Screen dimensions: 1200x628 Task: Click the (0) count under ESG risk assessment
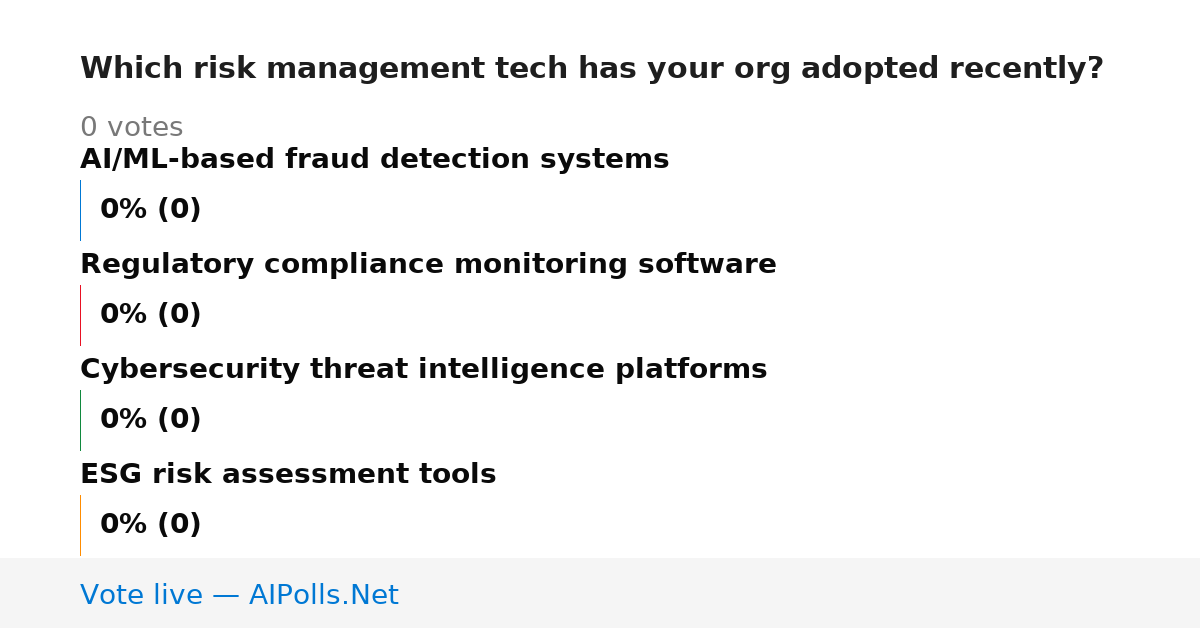click(179, 525)
